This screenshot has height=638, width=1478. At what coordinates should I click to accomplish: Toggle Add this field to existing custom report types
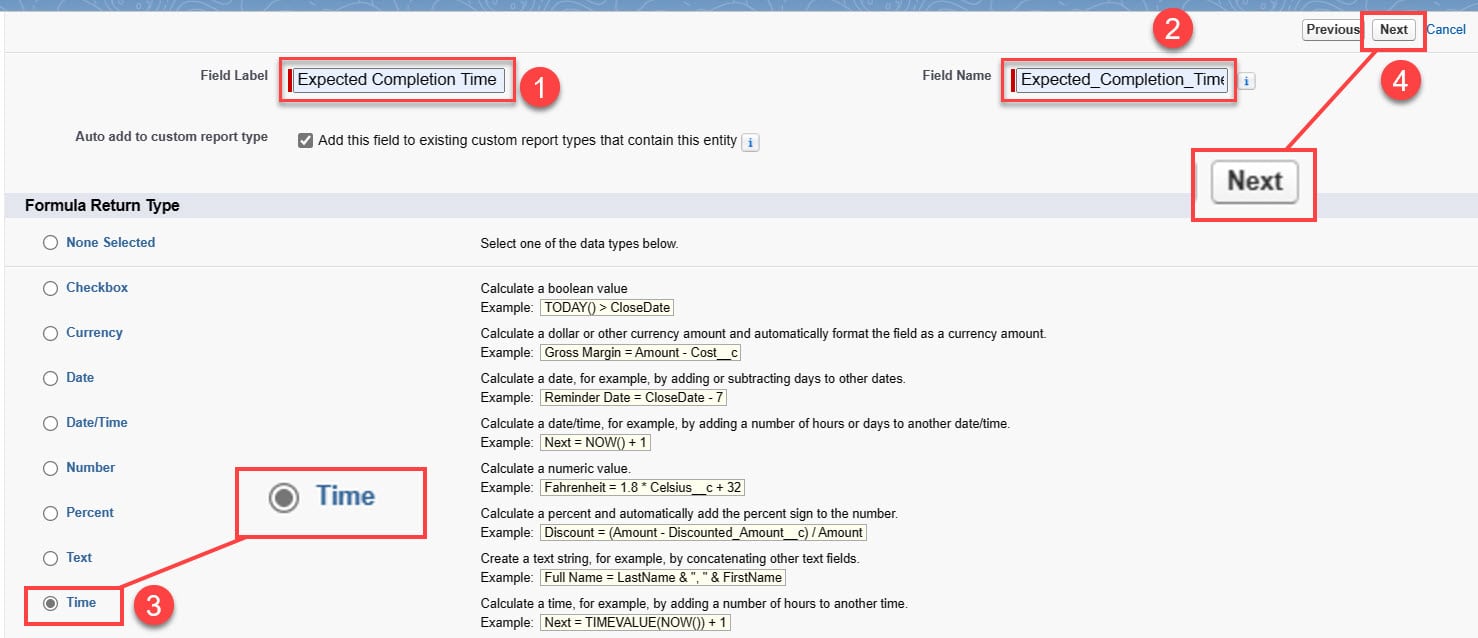point(306,141)
